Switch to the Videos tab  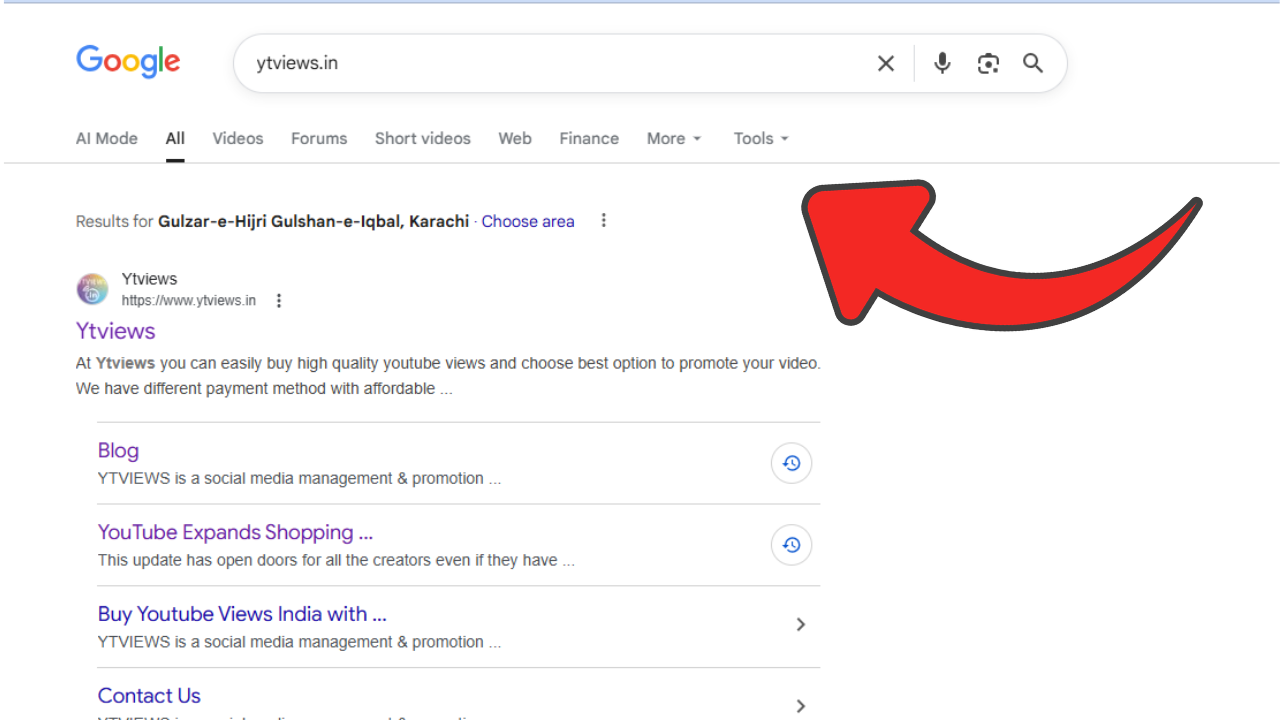[x=237, y=139]
